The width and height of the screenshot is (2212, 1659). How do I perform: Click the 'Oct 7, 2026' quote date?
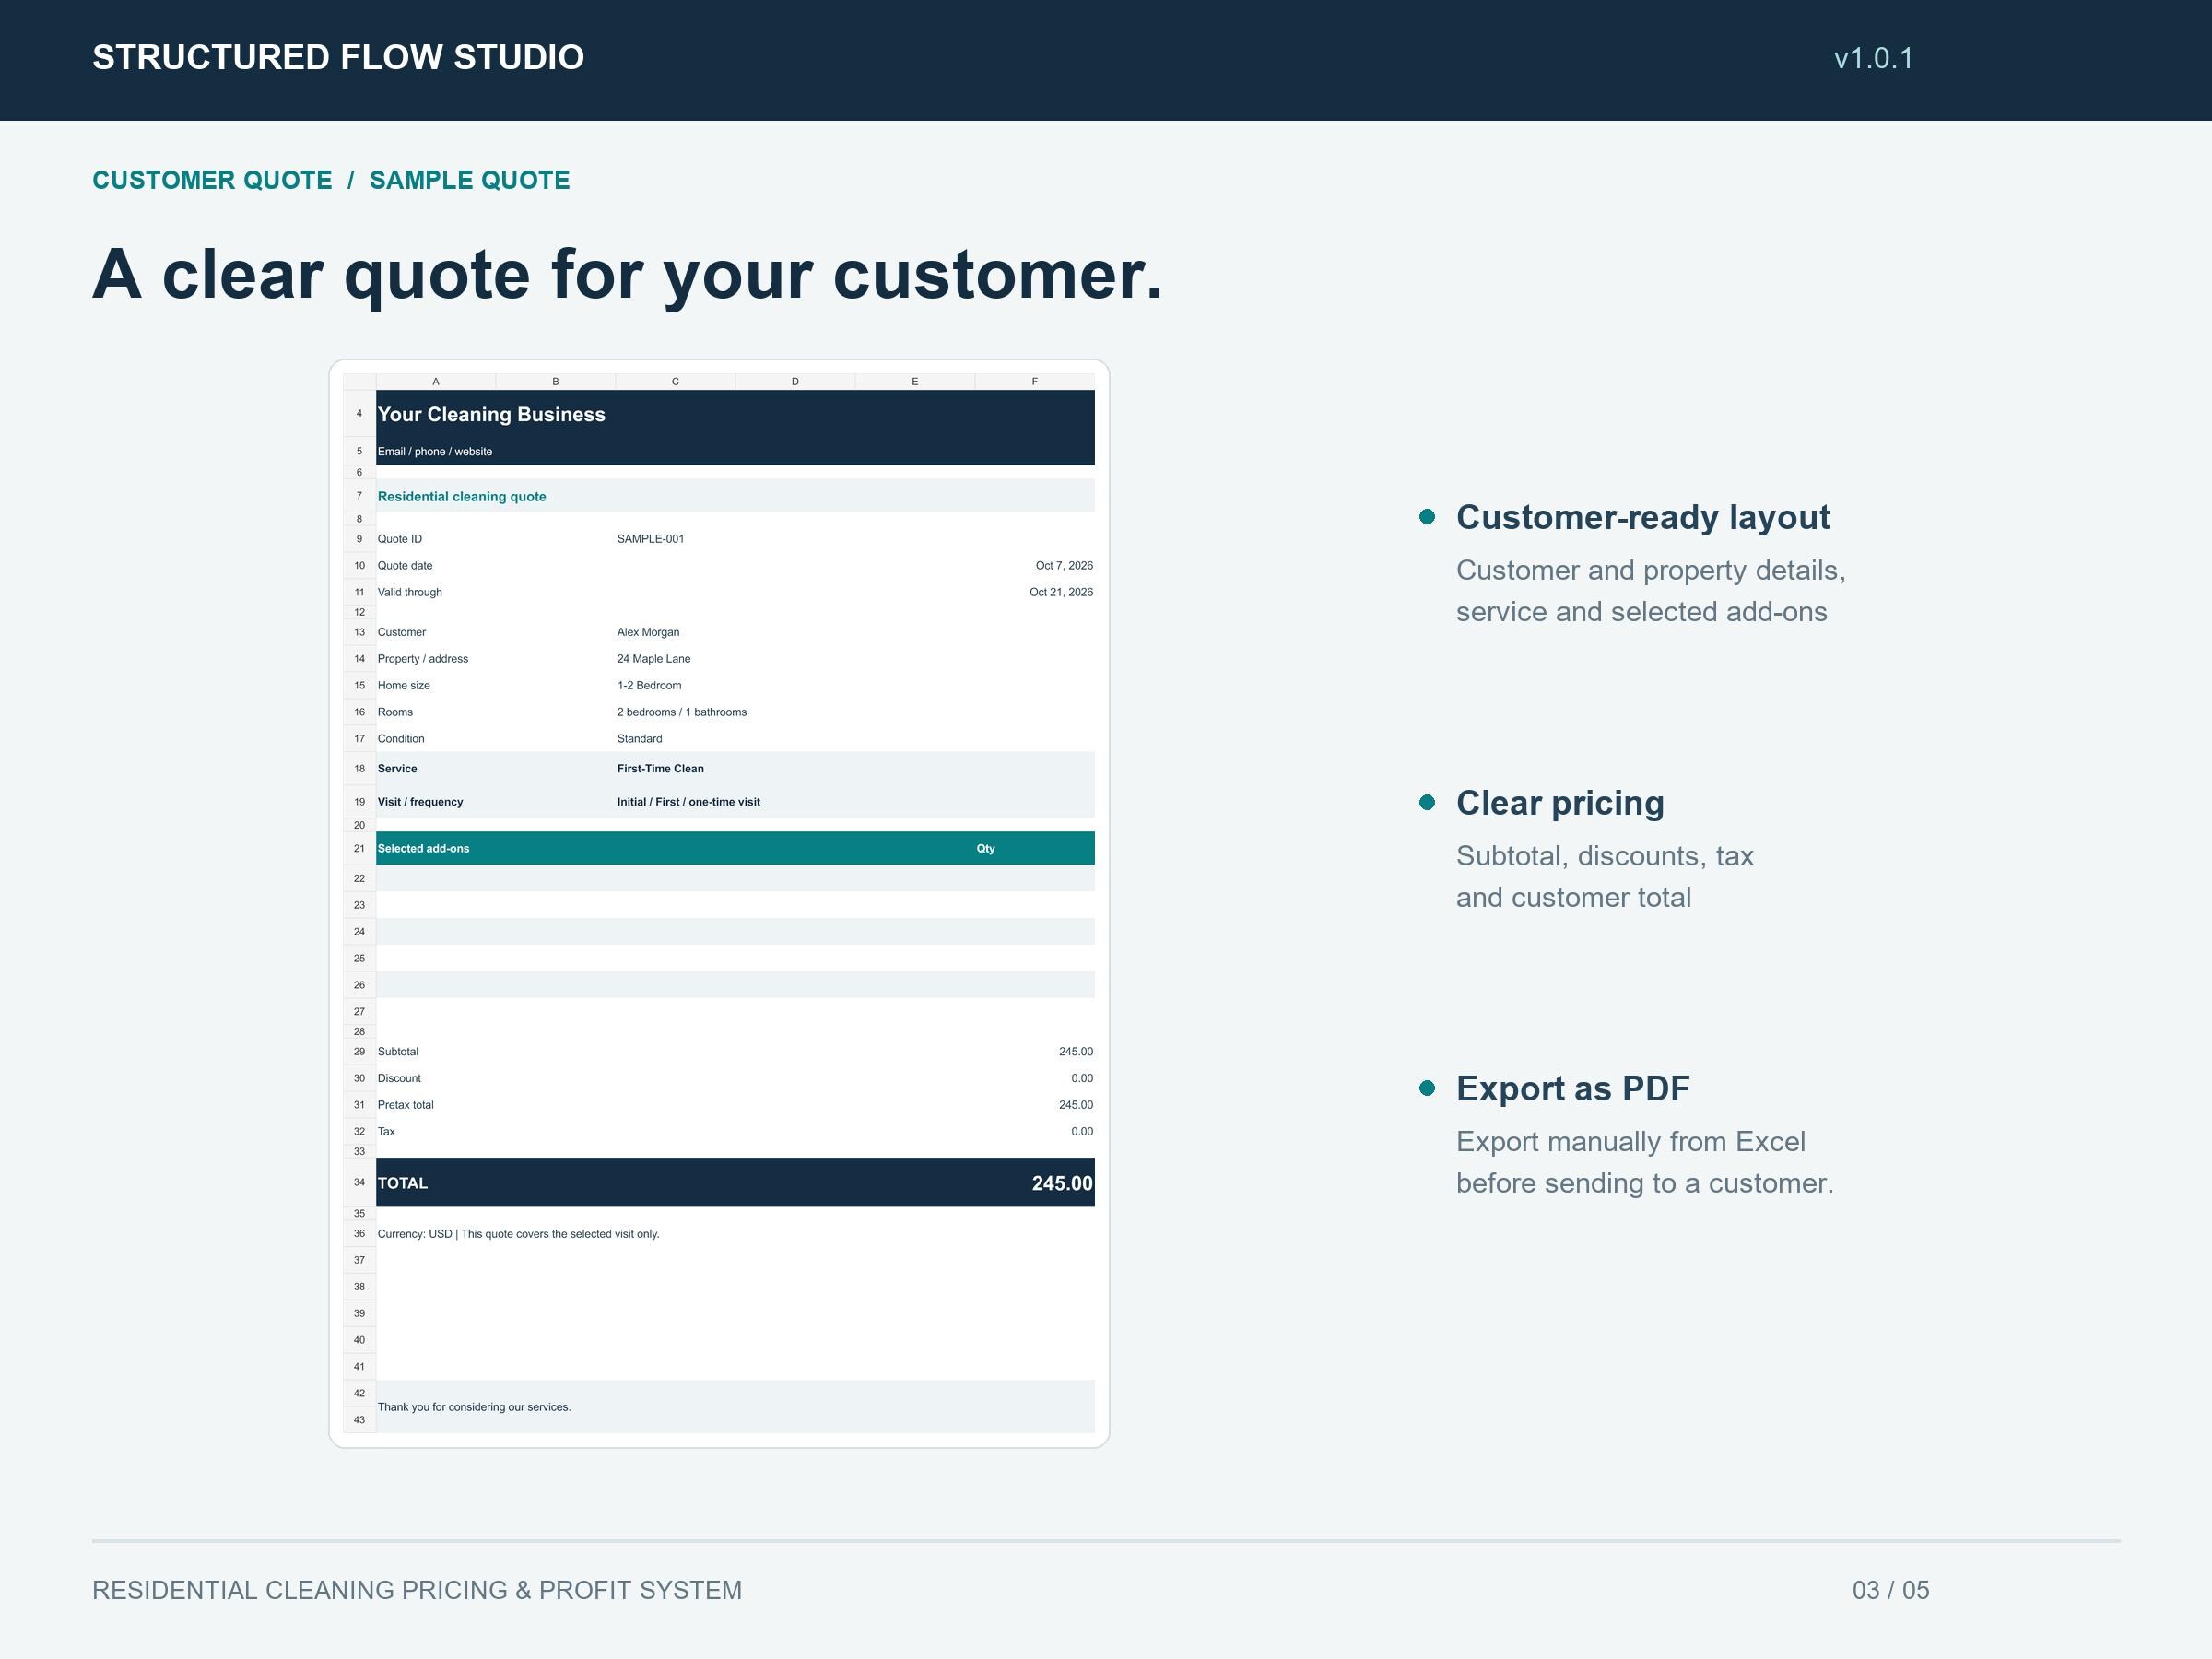1064,566
